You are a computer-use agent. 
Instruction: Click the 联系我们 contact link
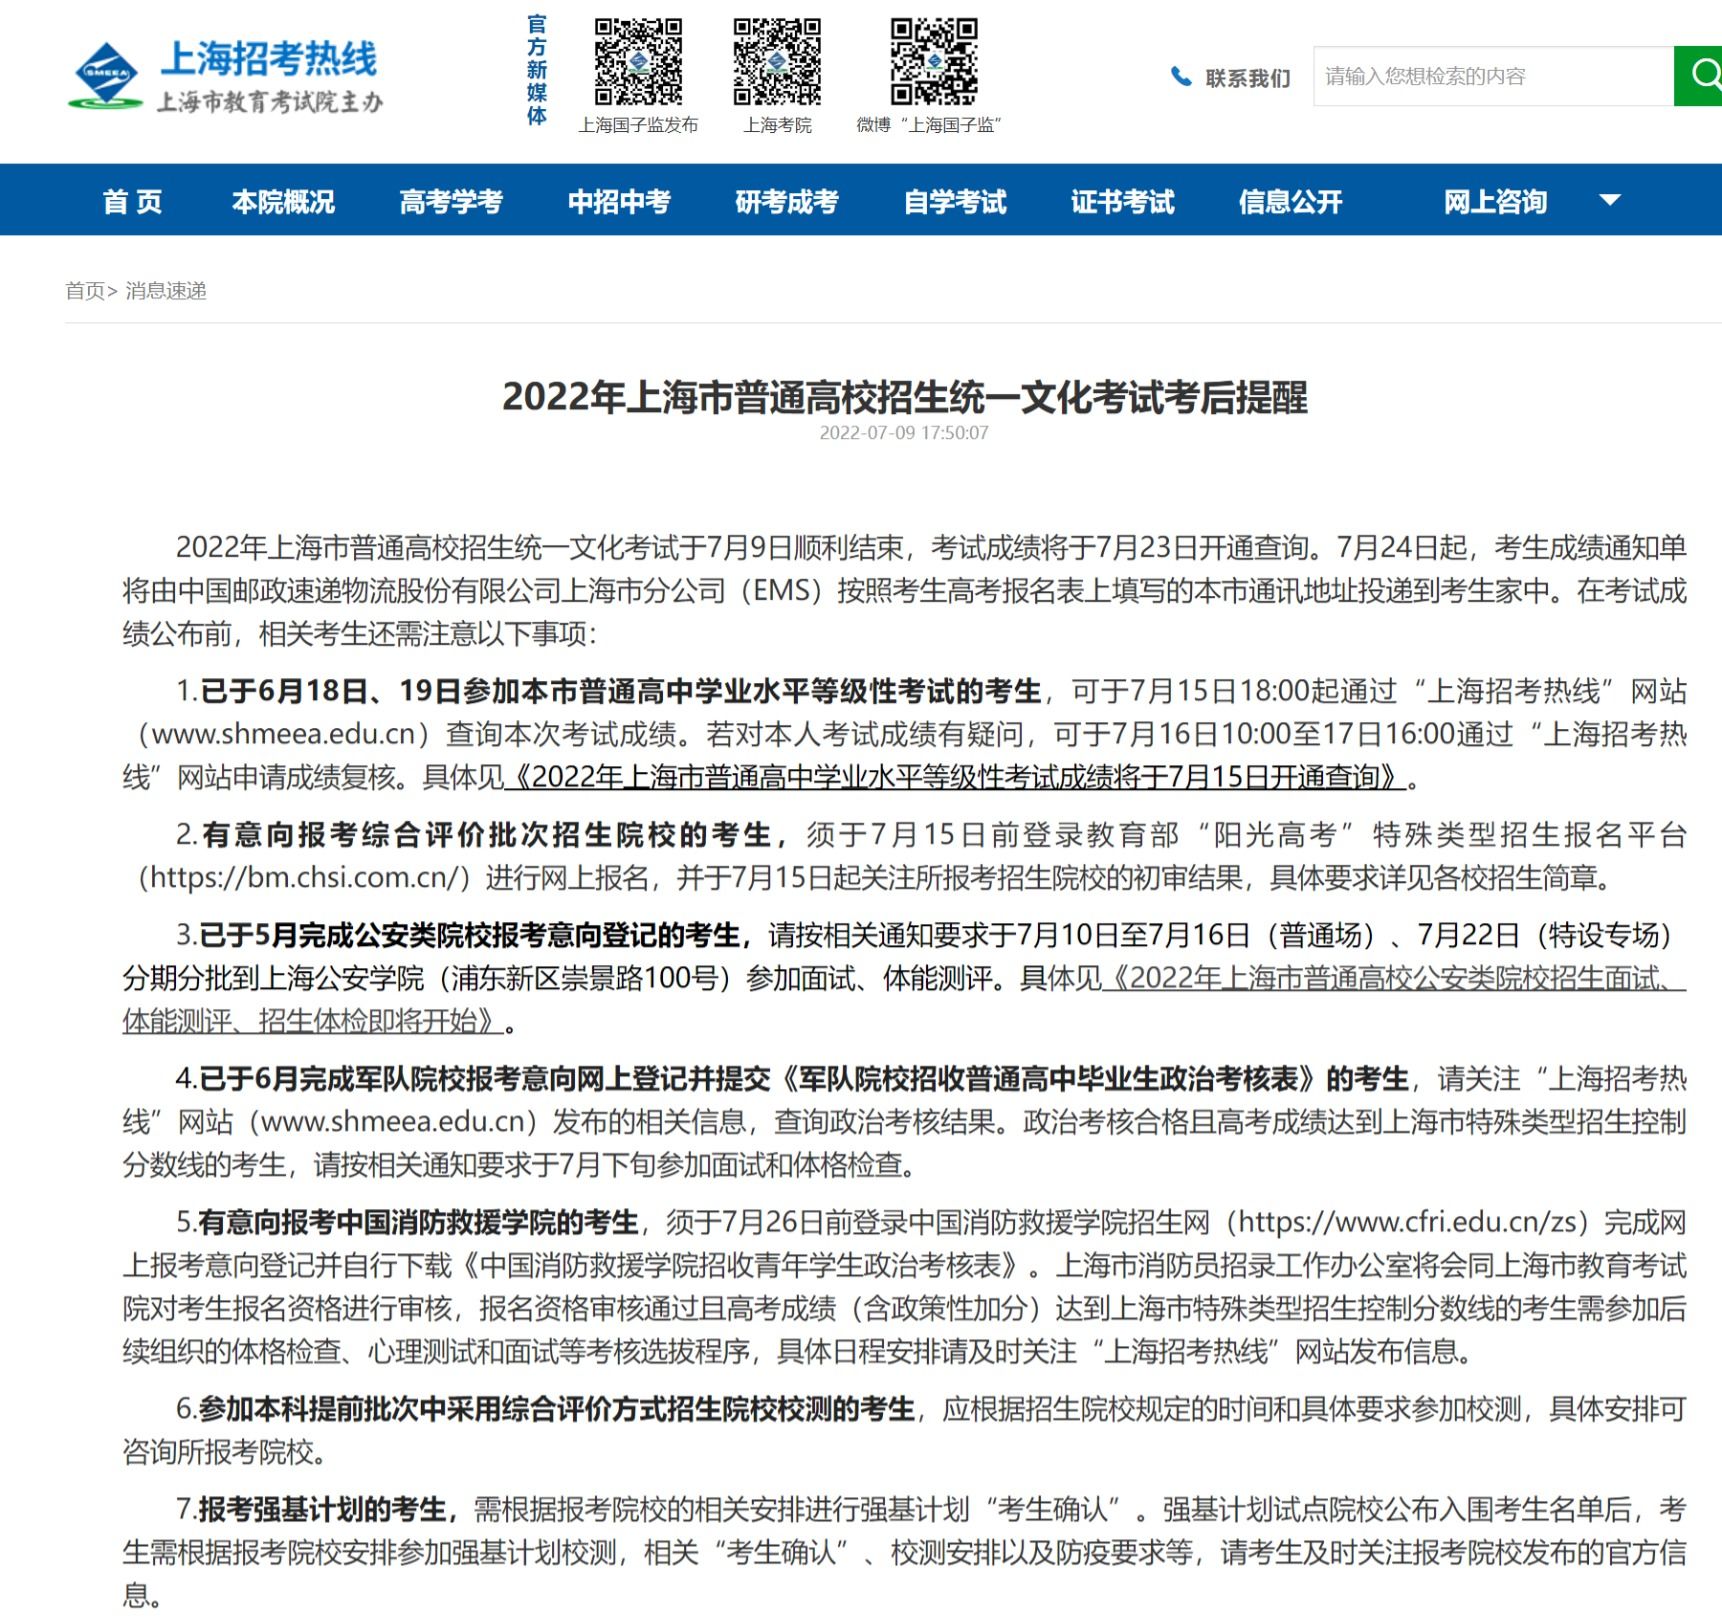[1247, 77]
